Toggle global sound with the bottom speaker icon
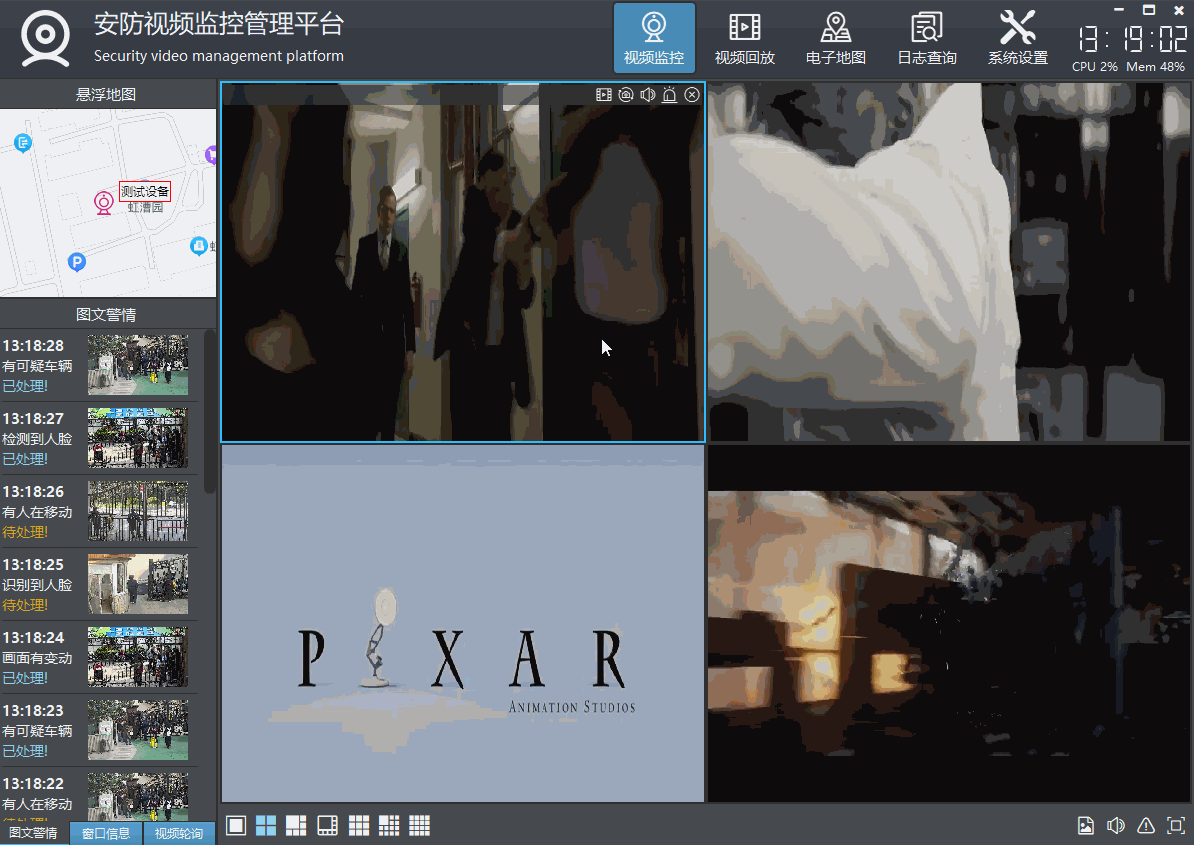Screen dimensions: 1194x845 pos(1116,826)
